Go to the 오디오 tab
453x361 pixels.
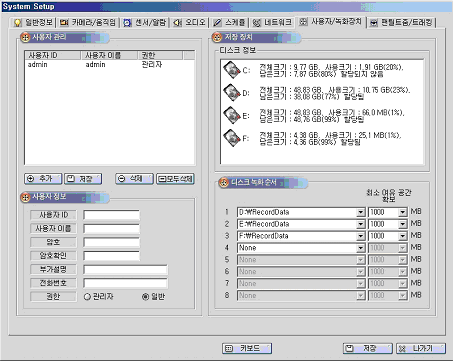tap(189, 23)
